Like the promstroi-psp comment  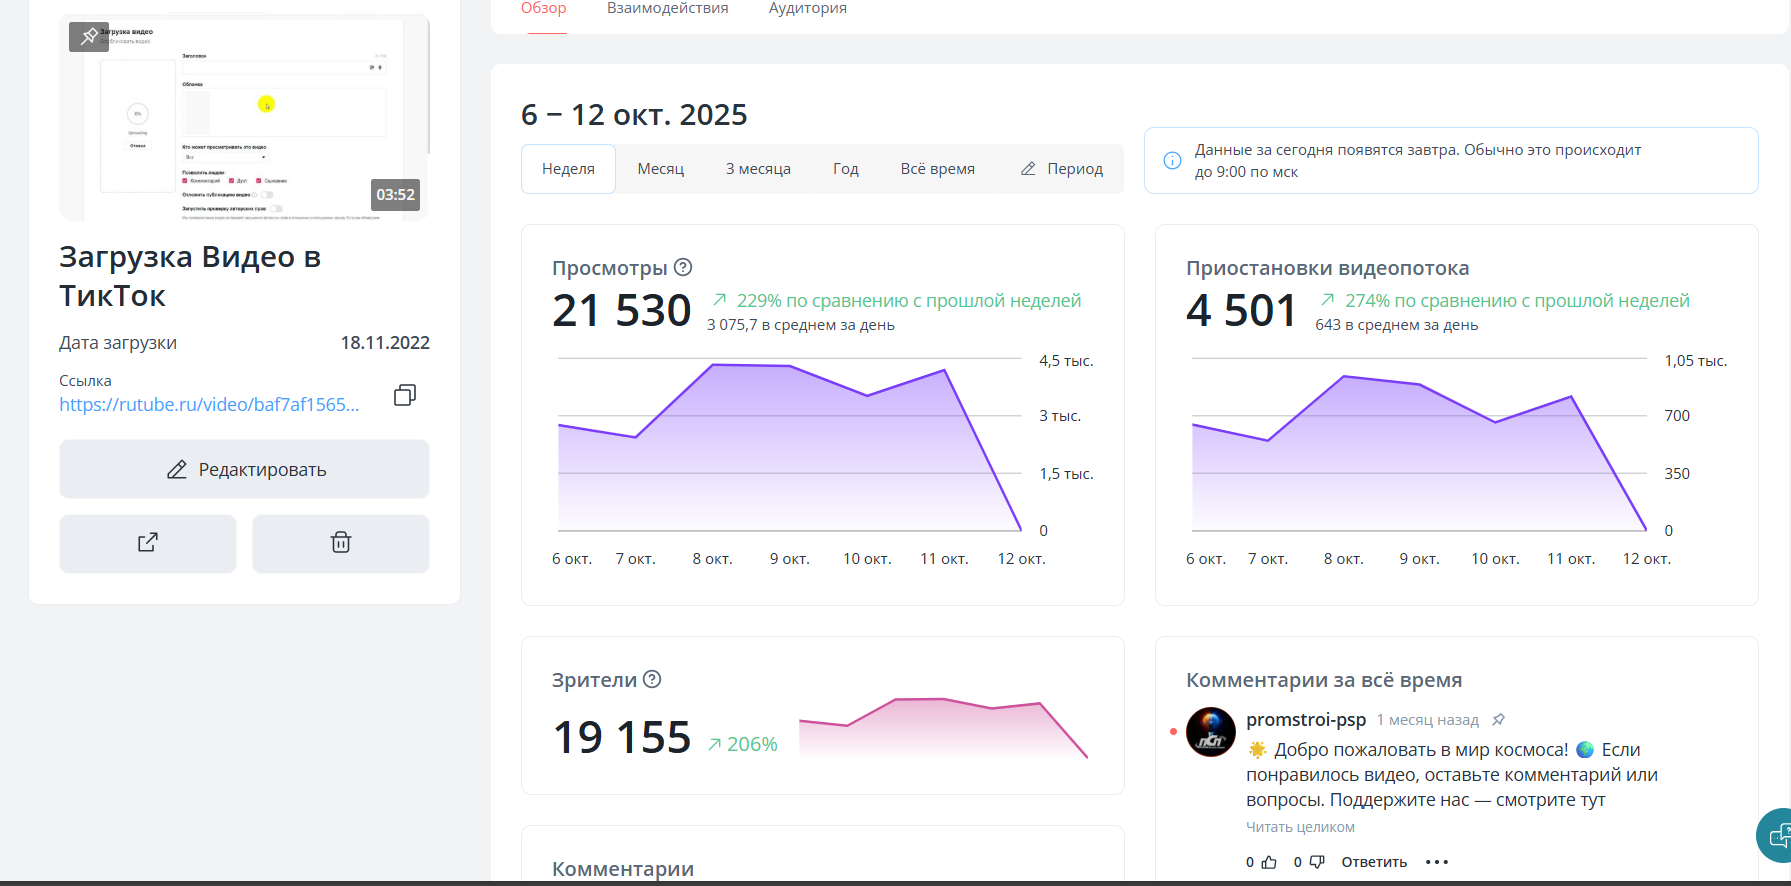pos(1269,862)
